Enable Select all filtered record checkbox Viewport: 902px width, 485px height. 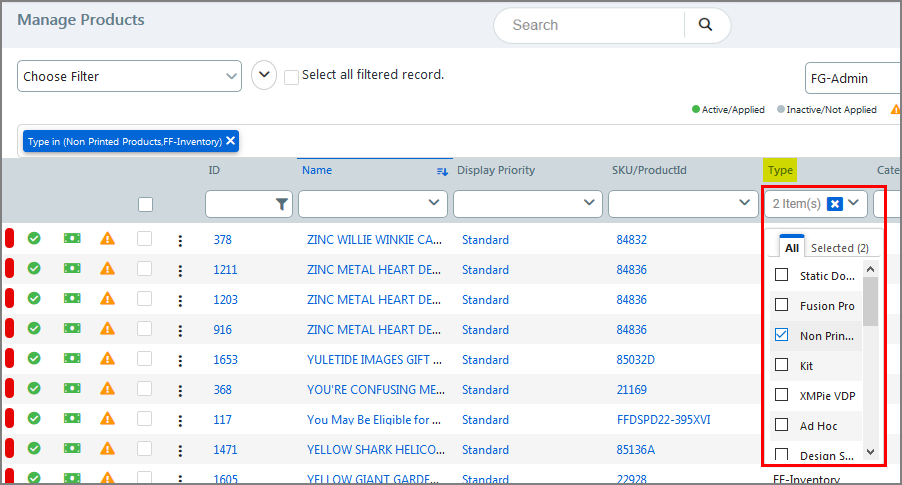click(291, 76)
